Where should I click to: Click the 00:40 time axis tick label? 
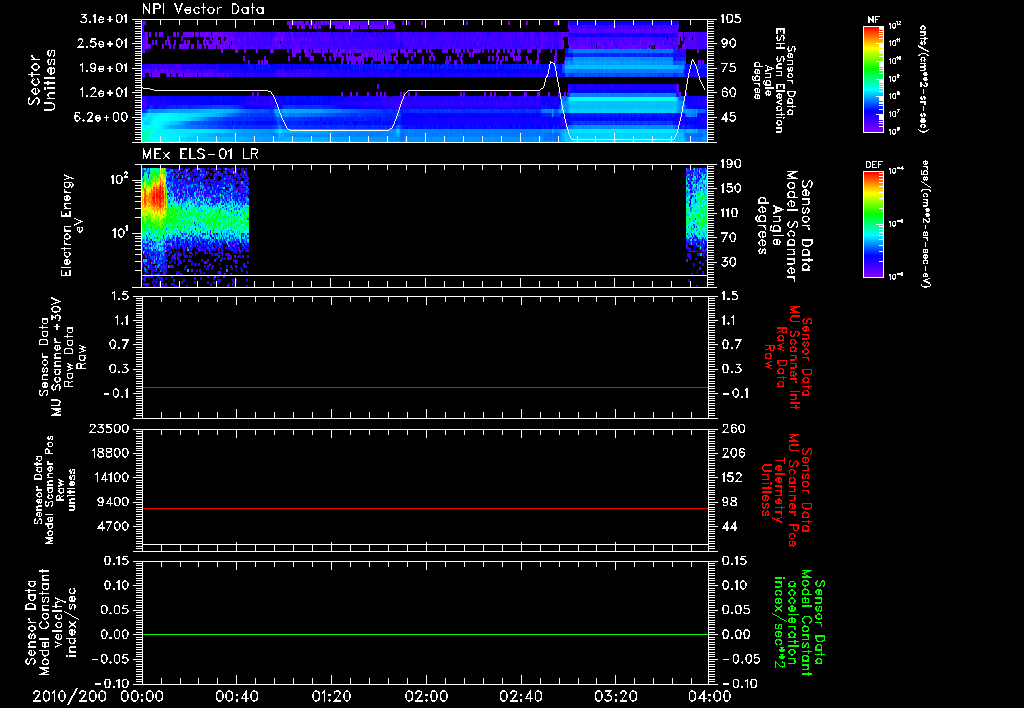(x=236, y=696)
